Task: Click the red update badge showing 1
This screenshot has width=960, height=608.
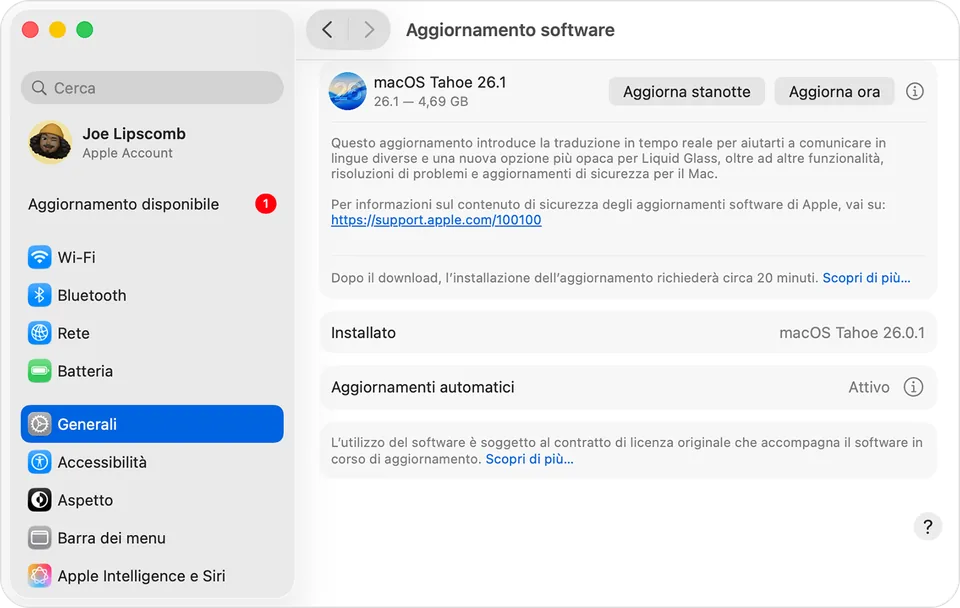Action: coord(266,204)
